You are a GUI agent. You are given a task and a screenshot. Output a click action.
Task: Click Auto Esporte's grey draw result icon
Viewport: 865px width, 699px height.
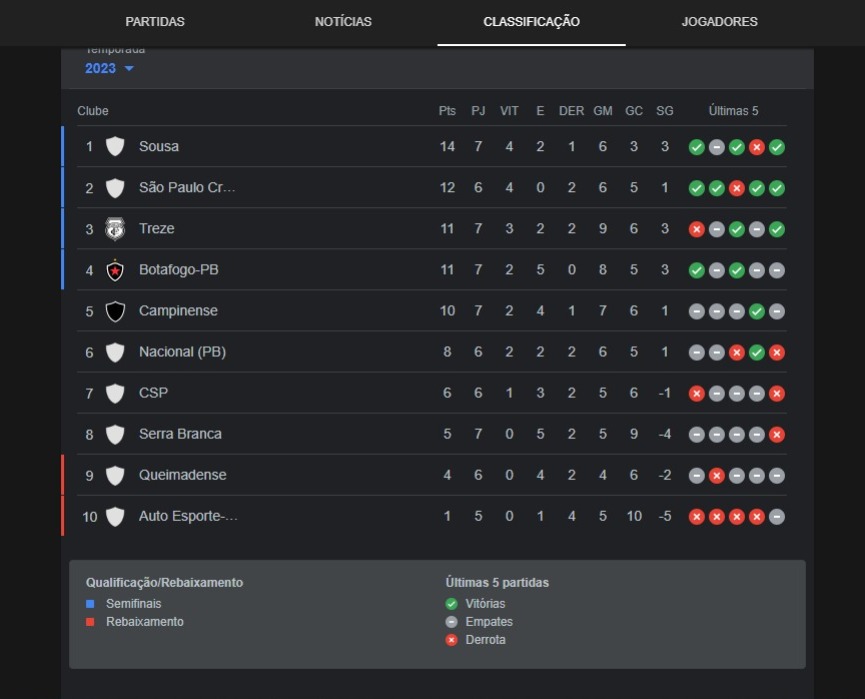click(776, 516)
